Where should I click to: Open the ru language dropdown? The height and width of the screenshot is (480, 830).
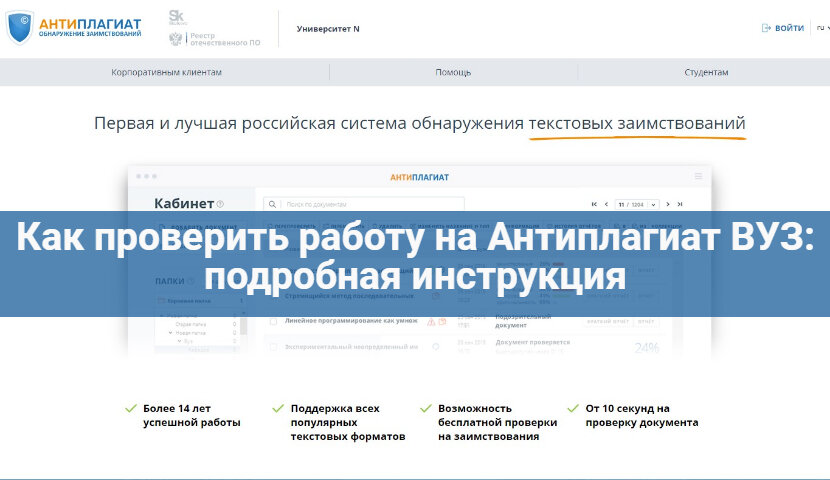coord(823,28)
